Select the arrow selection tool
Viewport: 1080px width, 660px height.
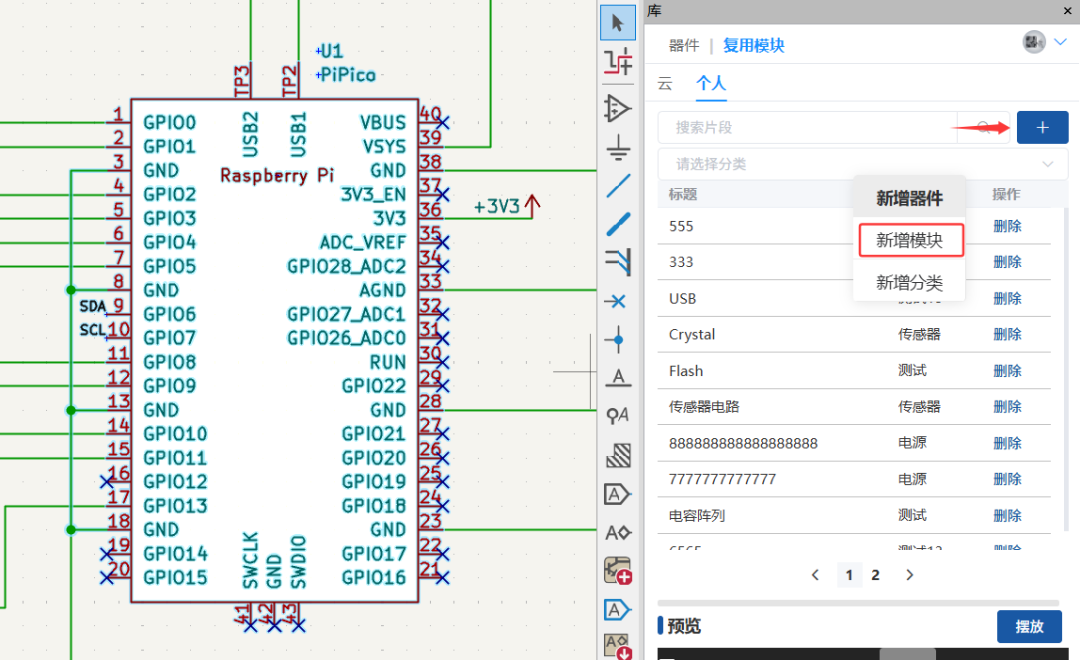618,21
